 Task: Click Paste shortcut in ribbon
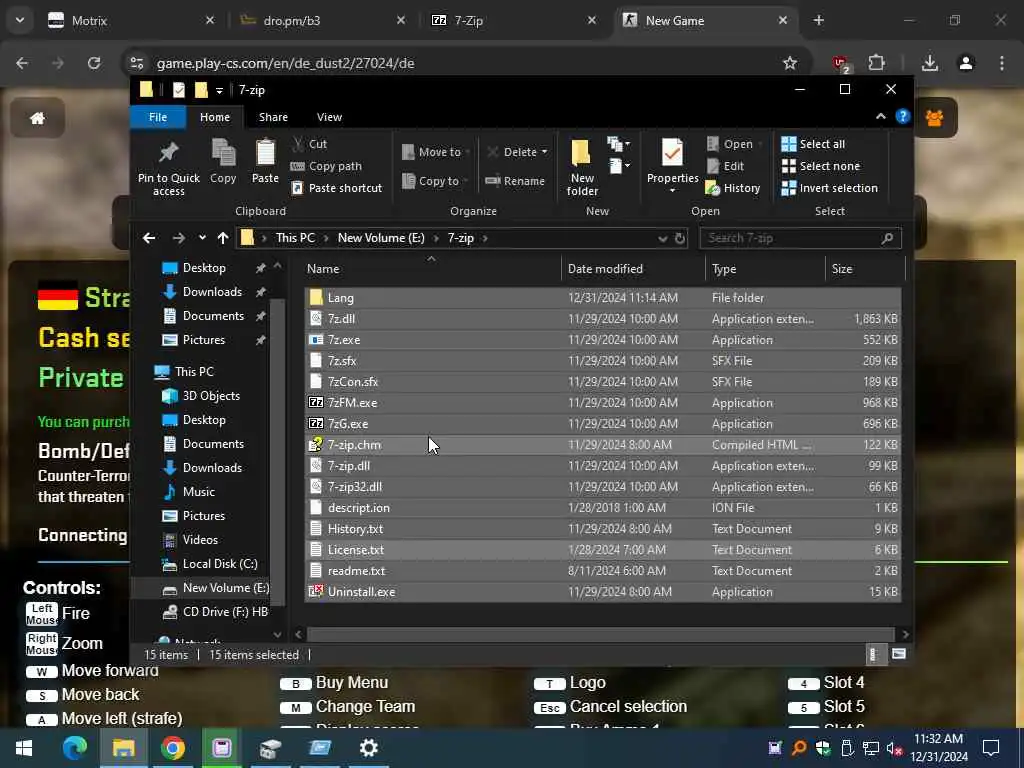pos(336,188)
